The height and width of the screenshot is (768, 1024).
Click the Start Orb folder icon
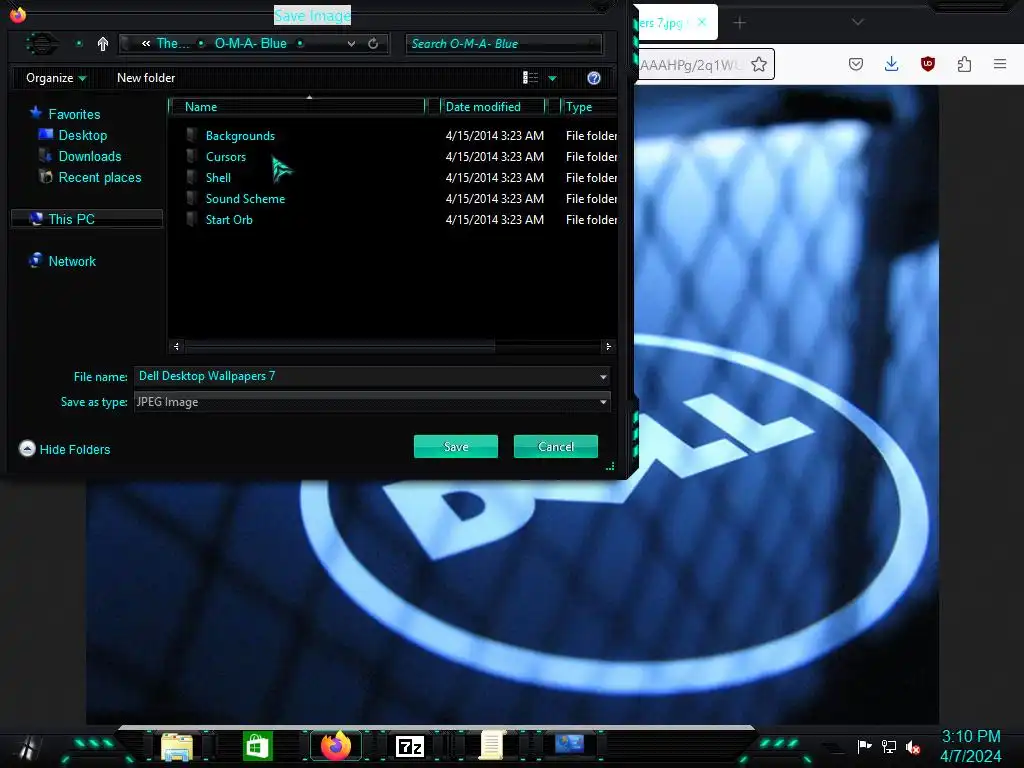(x=191, y=219)
